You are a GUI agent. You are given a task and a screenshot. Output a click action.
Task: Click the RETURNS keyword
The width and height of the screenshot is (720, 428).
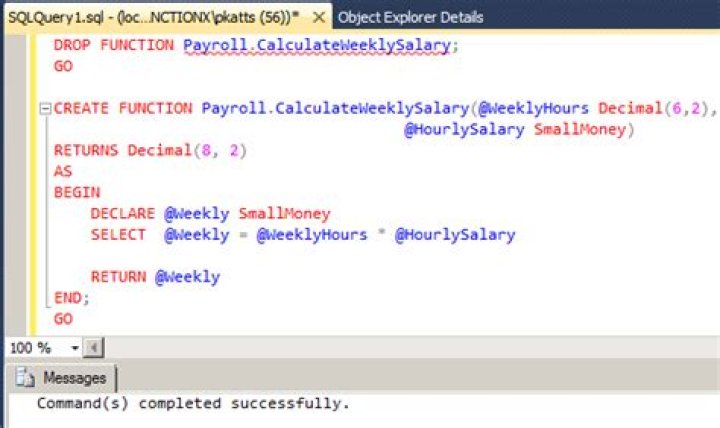click(x=86, y=151)
